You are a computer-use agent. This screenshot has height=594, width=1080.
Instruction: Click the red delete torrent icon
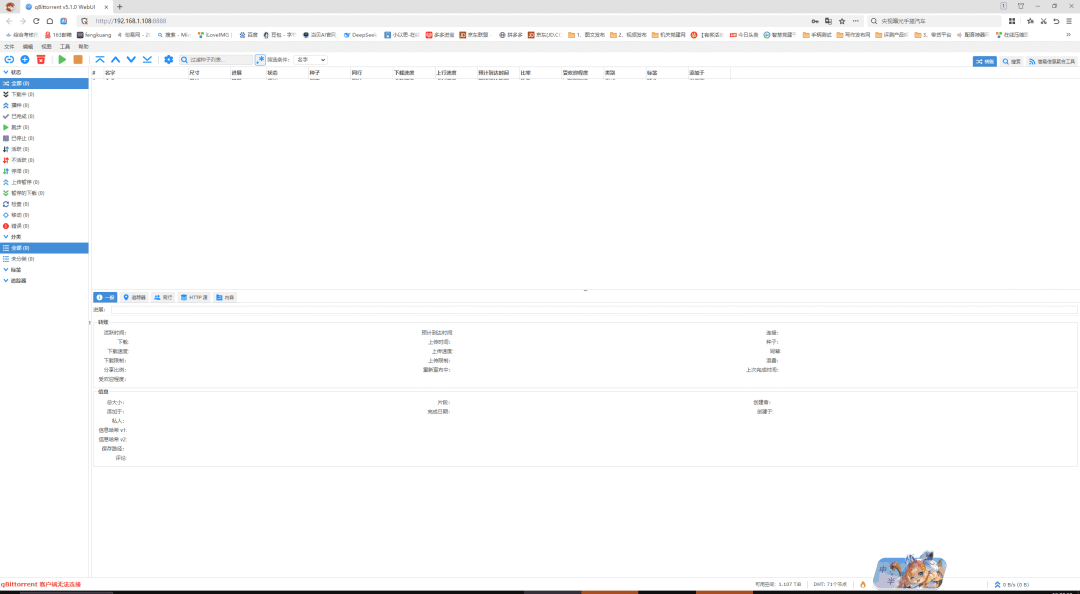(41, 60)
